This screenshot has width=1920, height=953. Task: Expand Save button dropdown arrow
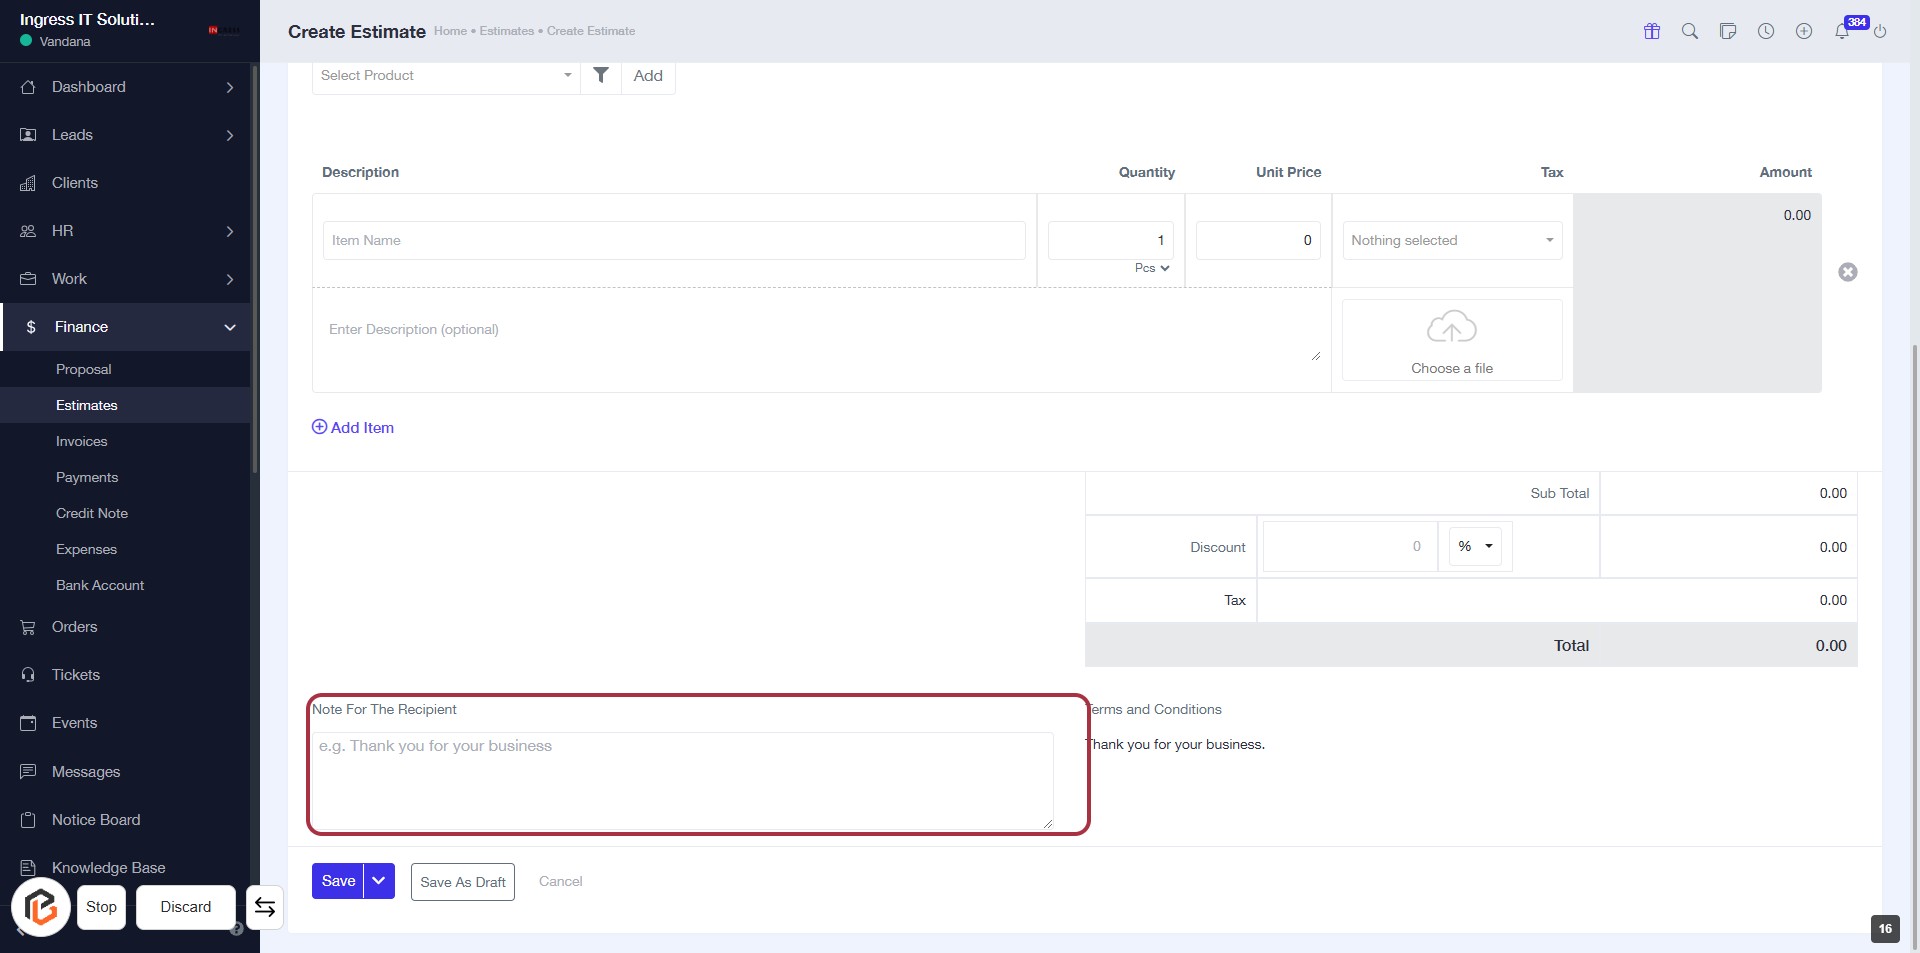coord(379,881)
